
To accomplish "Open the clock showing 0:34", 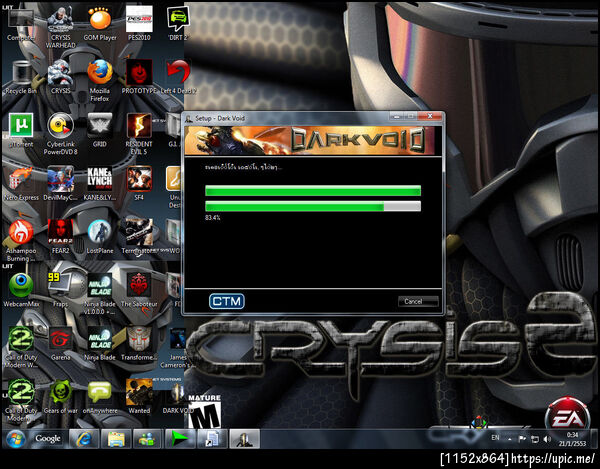I will [x=572, y=439].
